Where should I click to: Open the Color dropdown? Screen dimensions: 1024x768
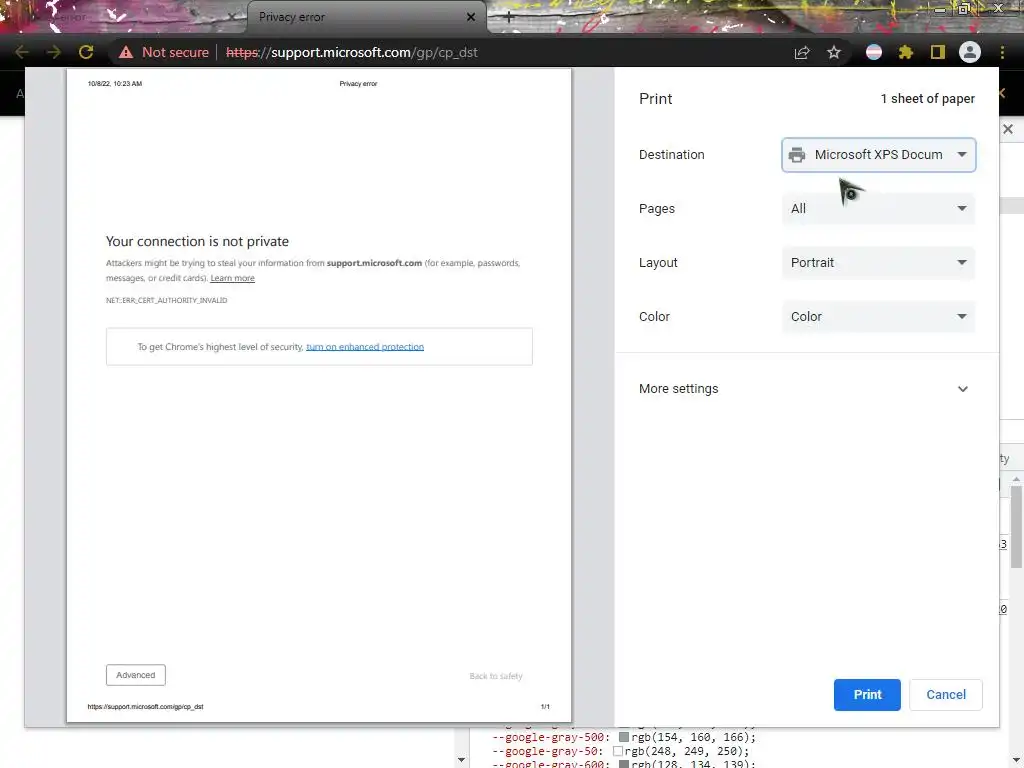point(878,317)
